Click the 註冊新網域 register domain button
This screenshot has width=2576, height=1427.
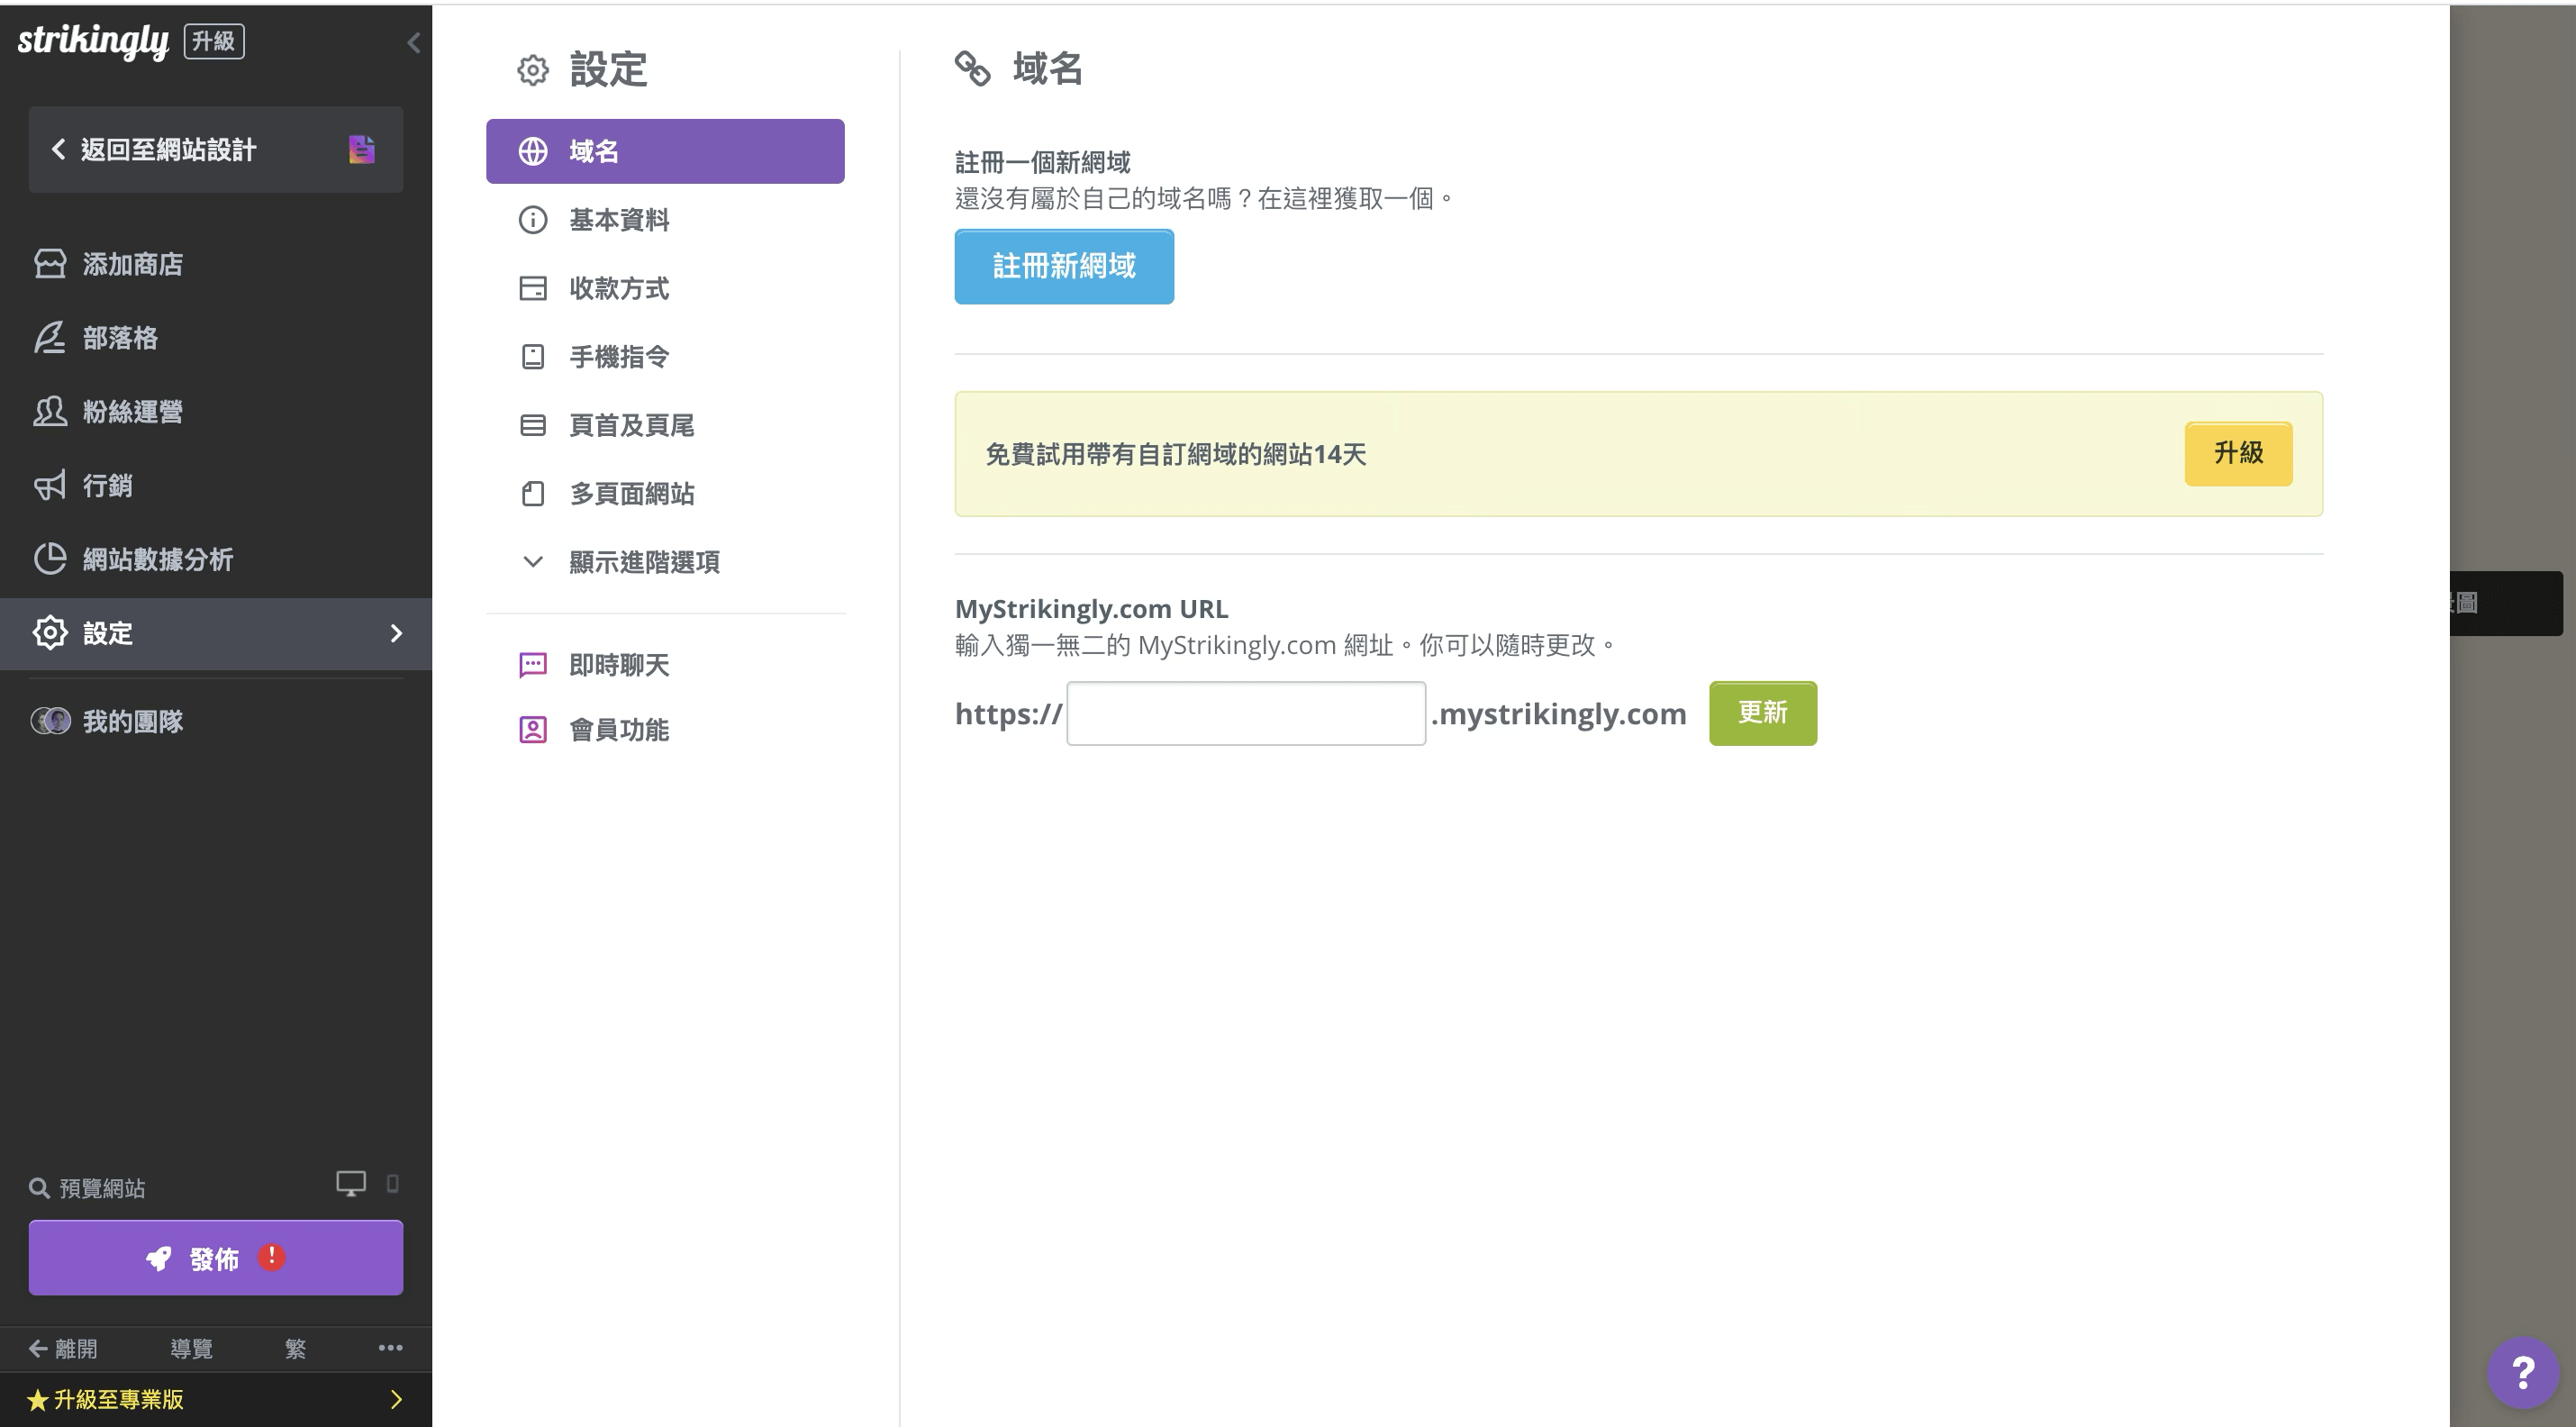coord(1064,266)
